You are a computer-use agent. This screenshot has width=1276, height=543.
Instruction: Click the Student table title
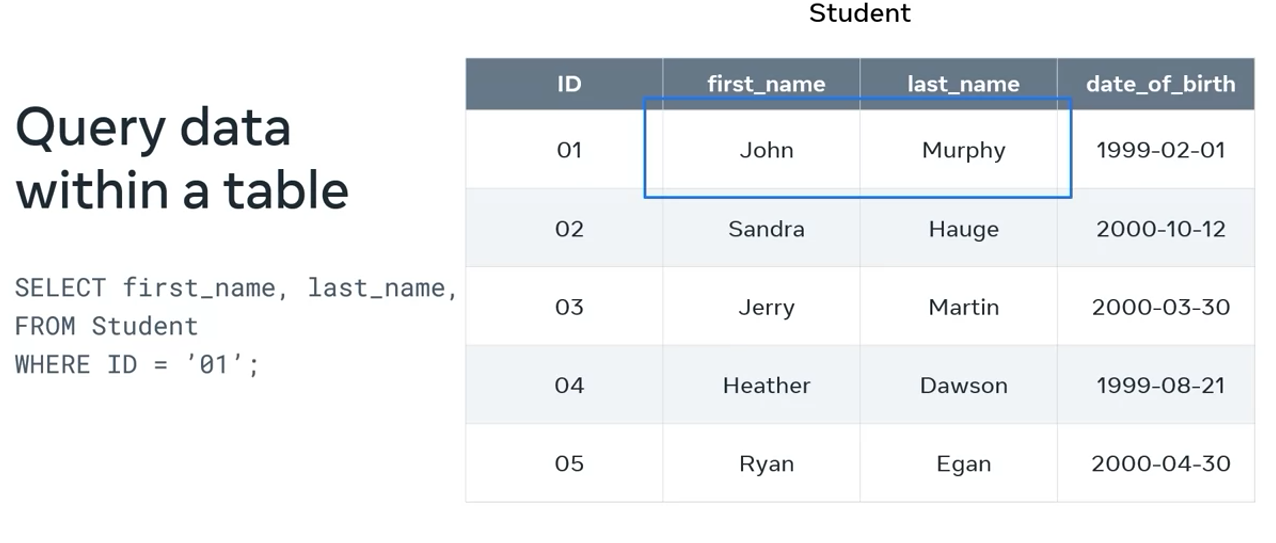coord(859,14)
